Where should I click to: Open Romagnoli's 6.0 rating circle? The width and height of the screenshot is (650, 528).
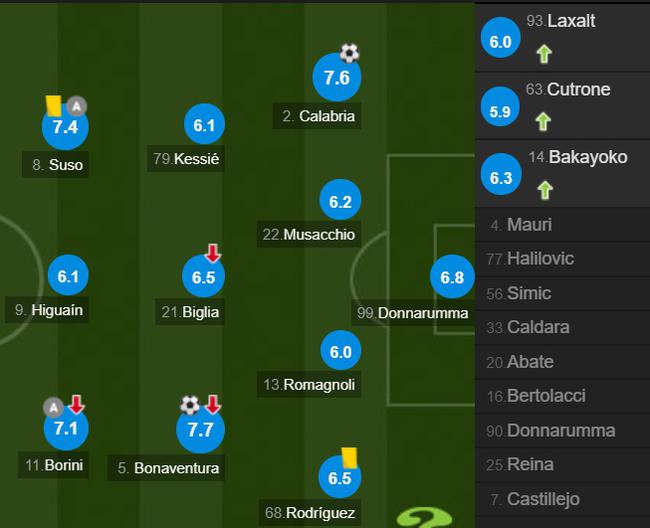[340, 351]
